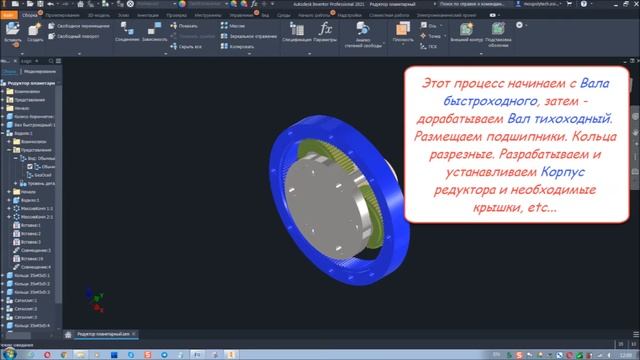Click the browser panel menu icon
The image size is (640, 360).
click(x=59, y=61)
